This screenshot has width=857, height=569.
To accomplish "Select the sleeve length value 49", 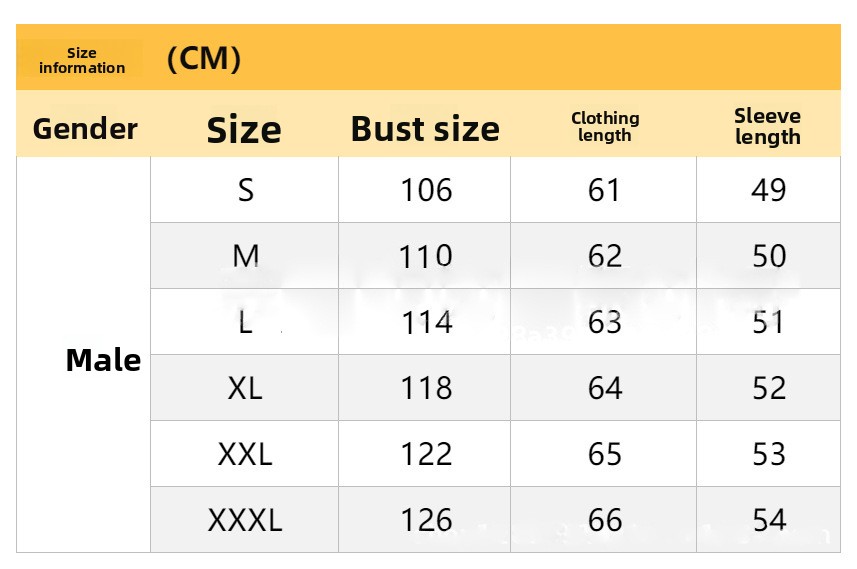I will pyautogui.click(x=768, y=190).
